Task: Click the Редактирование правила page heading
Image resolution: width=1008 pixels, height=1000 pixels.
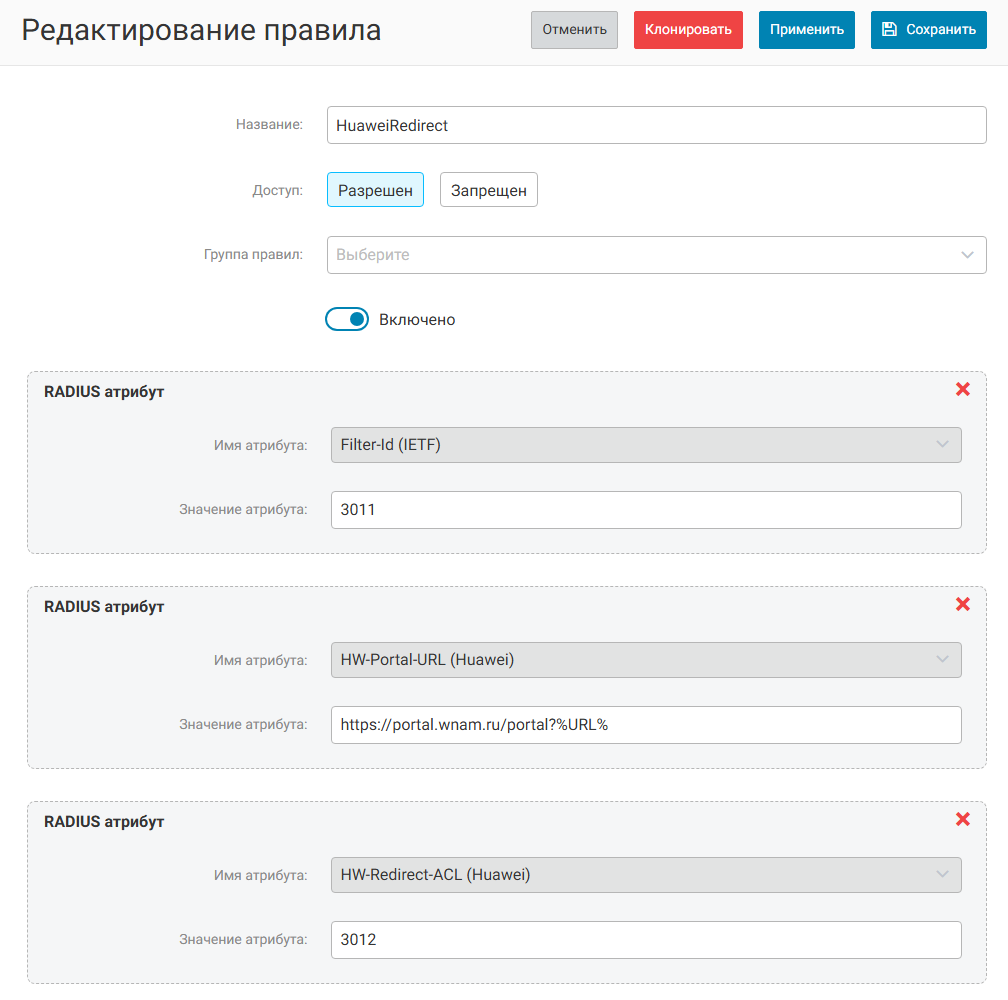Action: click(x=201, y=30)
